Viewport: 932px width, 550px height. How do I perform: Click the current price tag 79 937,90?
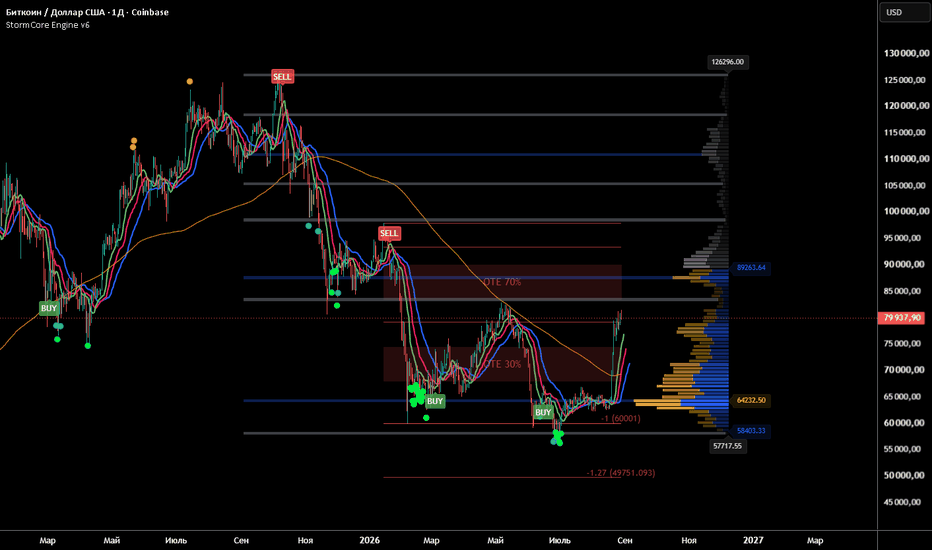pyautogui.click(x=901, y=318)
